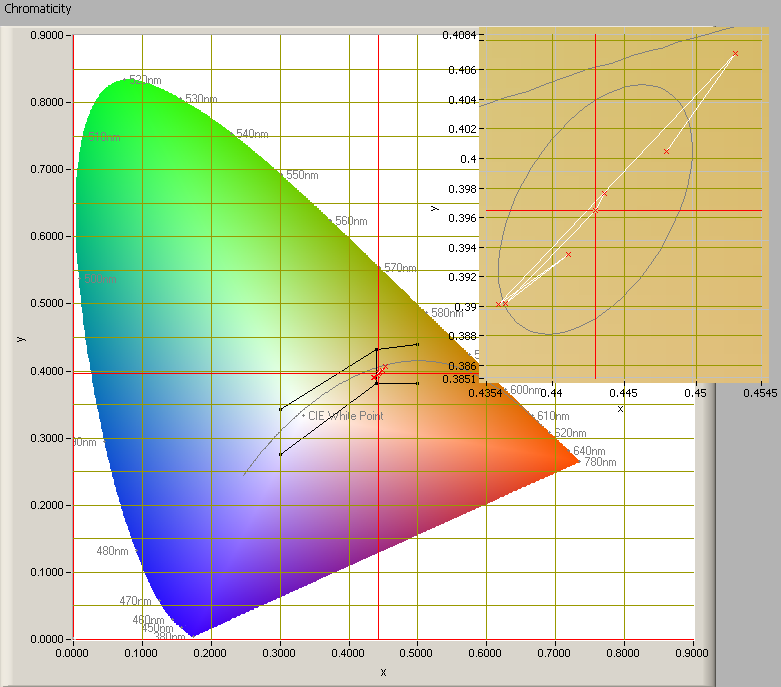The width and height of the screenshot is (781, 687).
Task: Click the 480nm wavelength label
Action: click(112, 551)
